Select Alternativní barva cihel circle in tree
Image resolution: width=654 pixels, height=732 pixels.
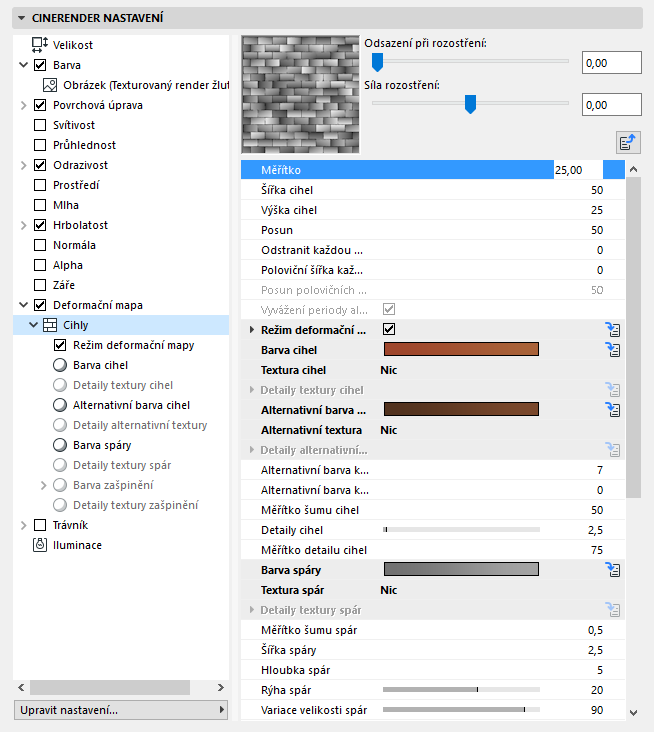pyautogui.click(x=60, y=405)
